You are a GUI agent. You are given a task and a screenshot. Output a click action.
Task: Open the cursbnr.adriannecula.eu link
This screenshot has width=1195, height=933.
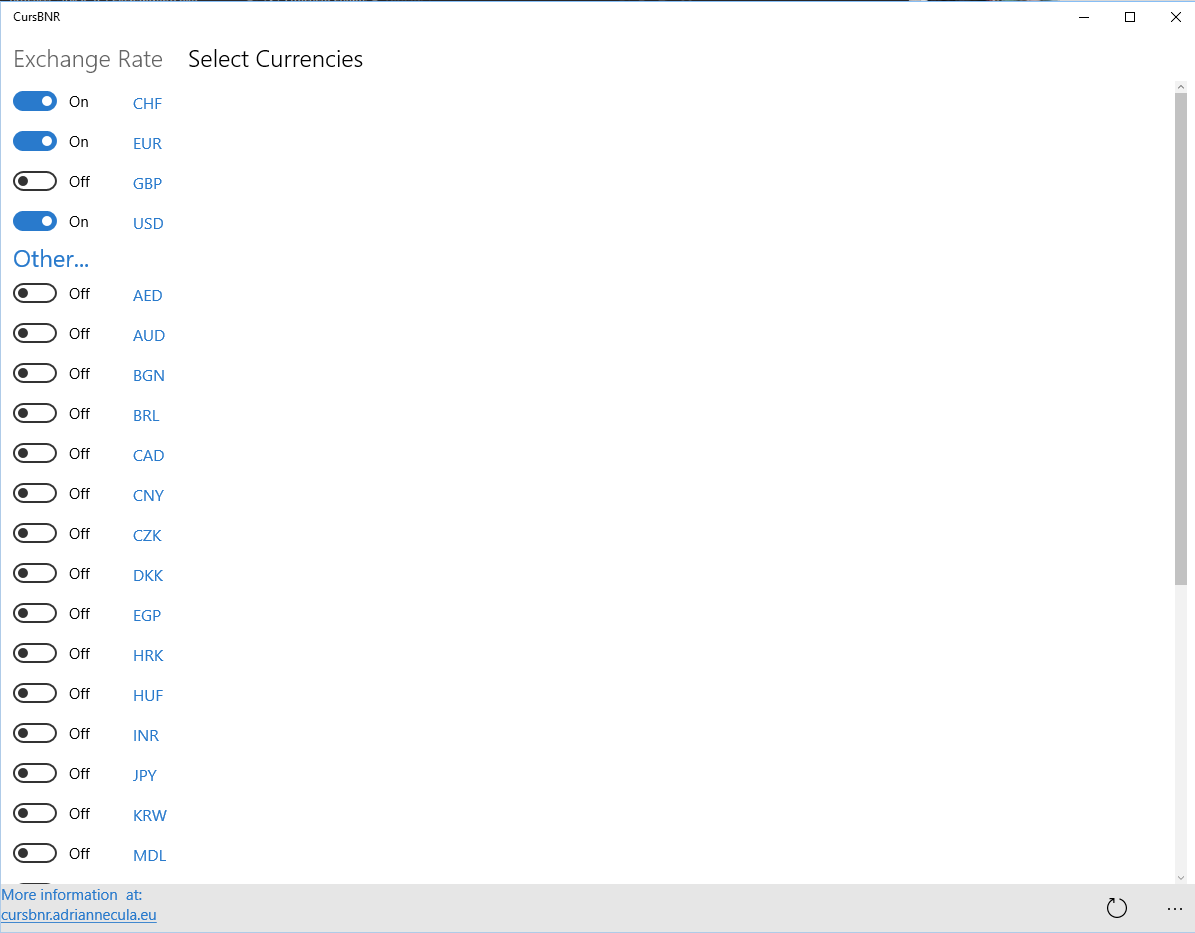[79, 914]
